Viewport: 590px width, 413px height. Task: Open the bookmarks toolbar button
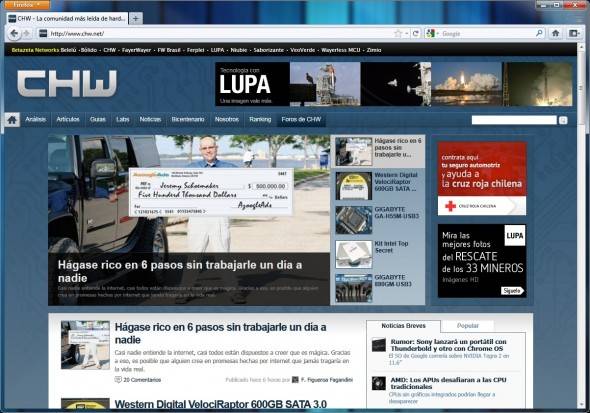[x=574, y=33]
